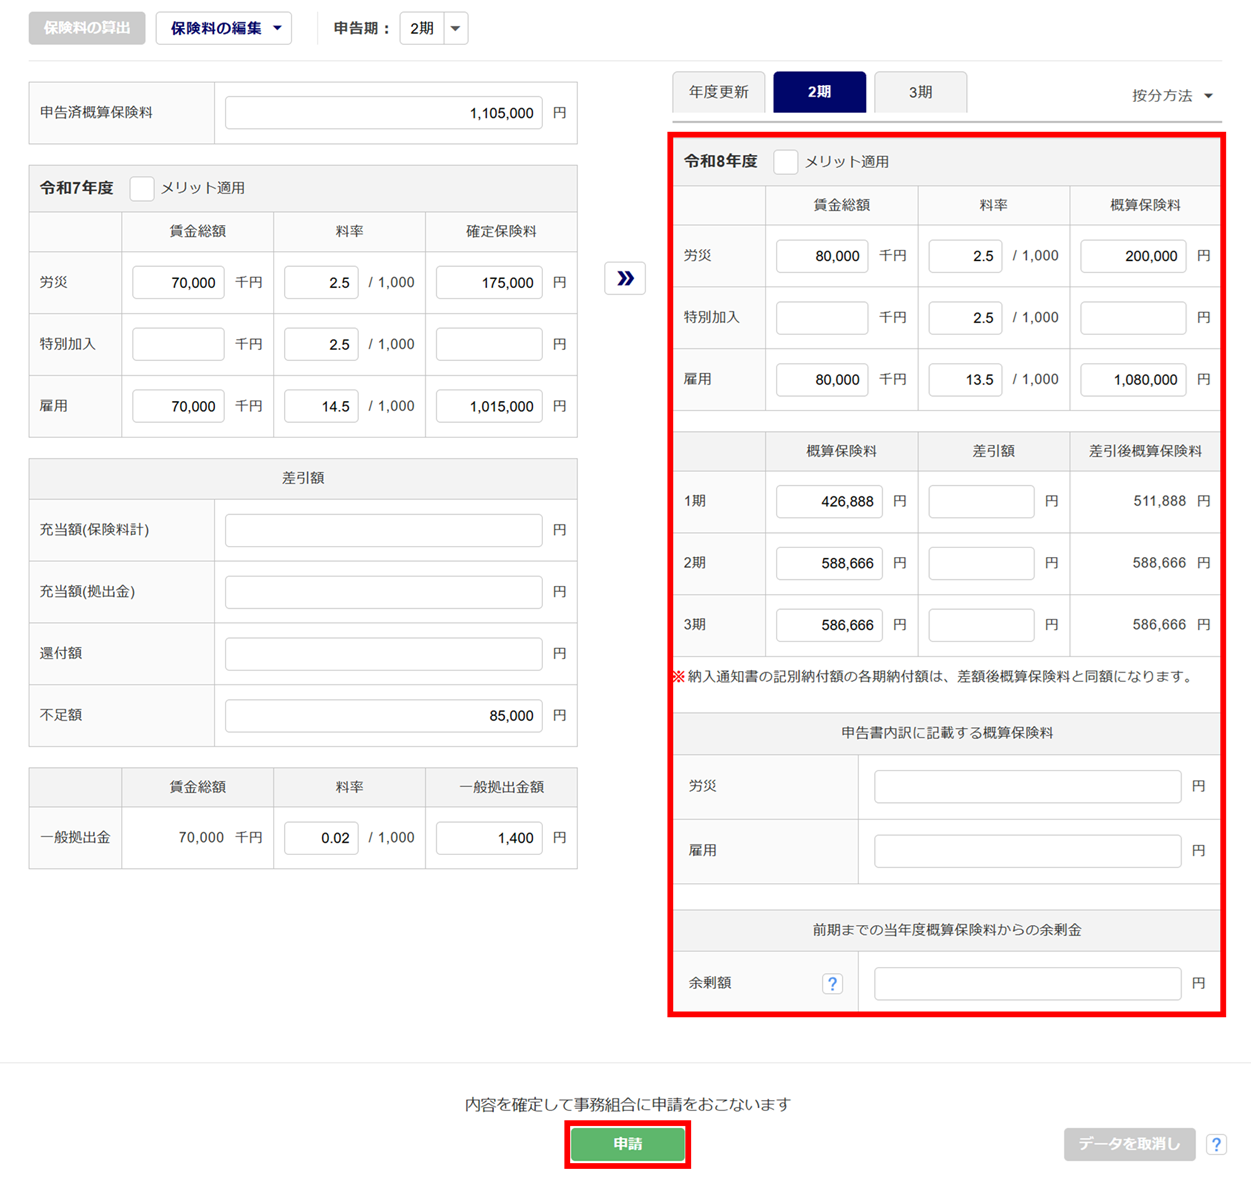
Task: Click 令和8年度 労災 賃金総額 field
Action: point(822,256)
